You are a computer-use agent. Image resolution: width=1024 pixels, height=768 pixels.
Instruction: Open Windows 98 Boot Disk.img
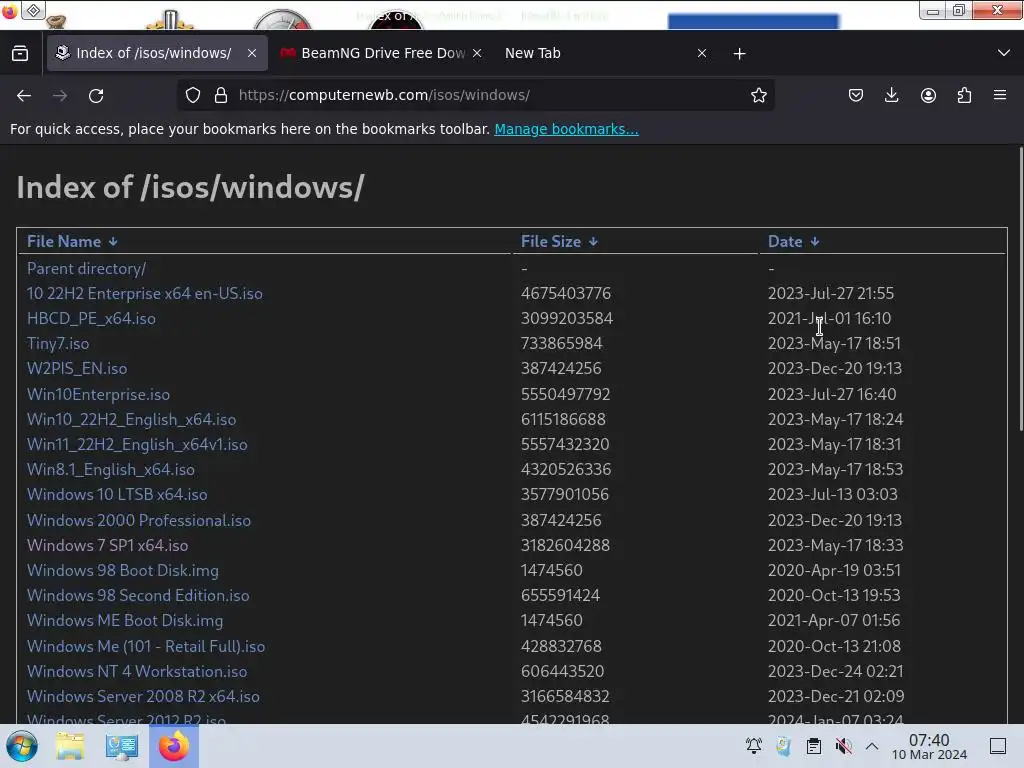(122, 570)
